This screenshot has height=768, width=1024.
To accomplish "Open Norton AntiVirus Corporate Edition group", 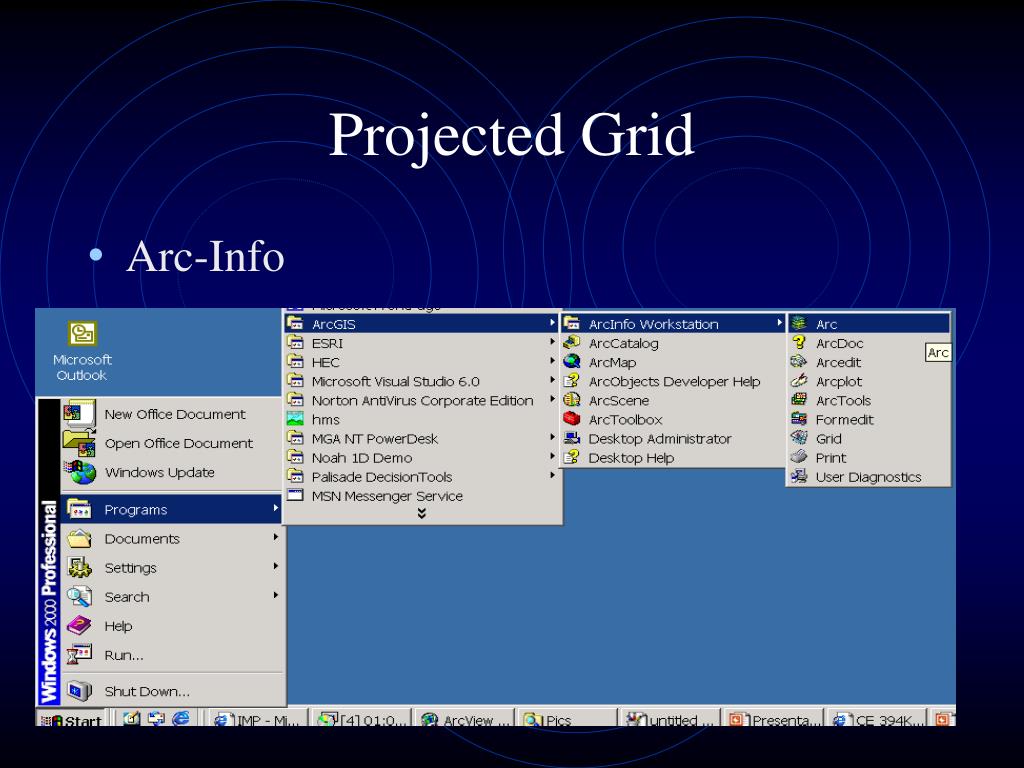I will click(422, 400).
